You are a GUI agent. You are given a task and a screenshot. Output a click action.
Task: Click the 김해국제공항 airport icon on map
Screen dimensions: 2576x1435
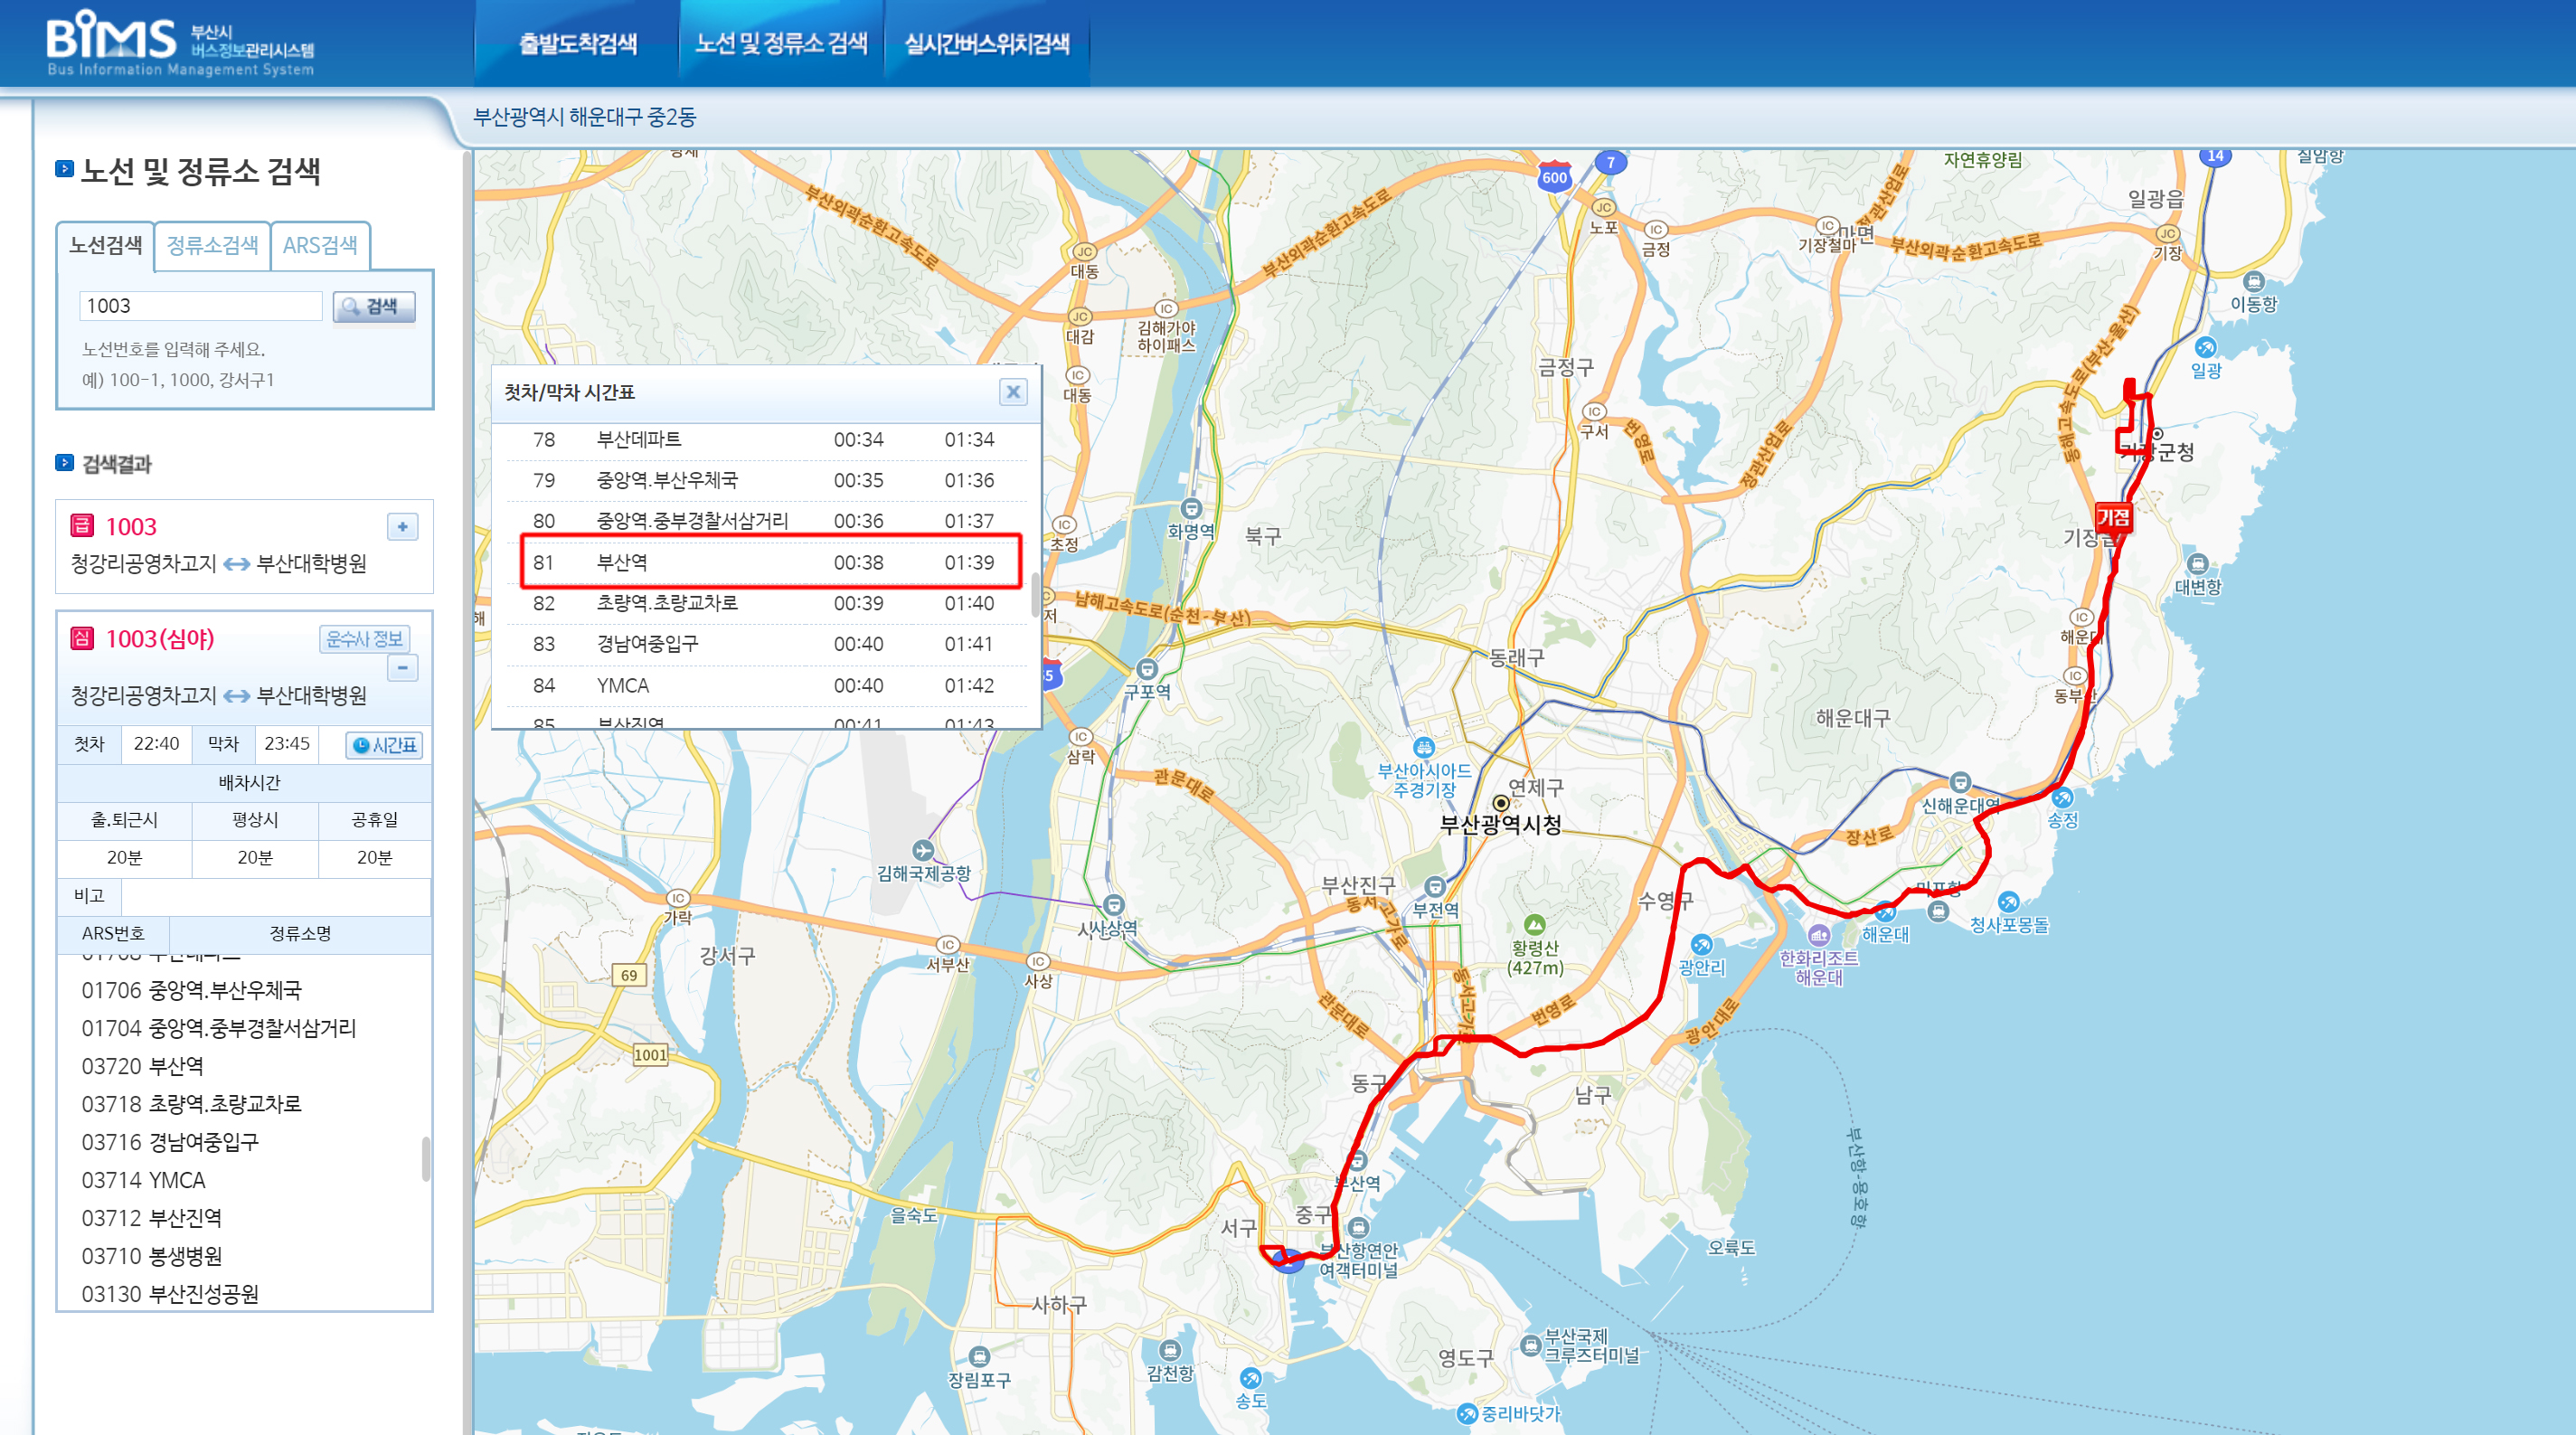(923, 850)
